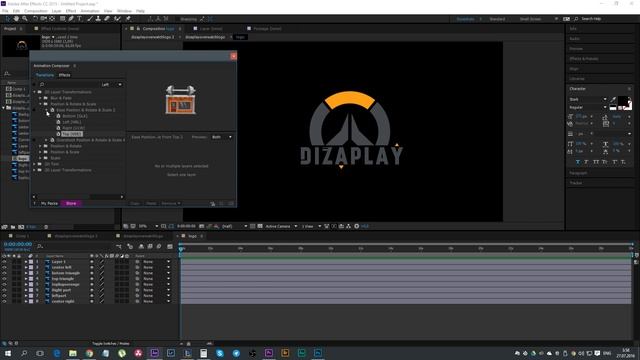Open Windows Start menu
The width and height of the screenshot is (640, 360).
point(7,353)
